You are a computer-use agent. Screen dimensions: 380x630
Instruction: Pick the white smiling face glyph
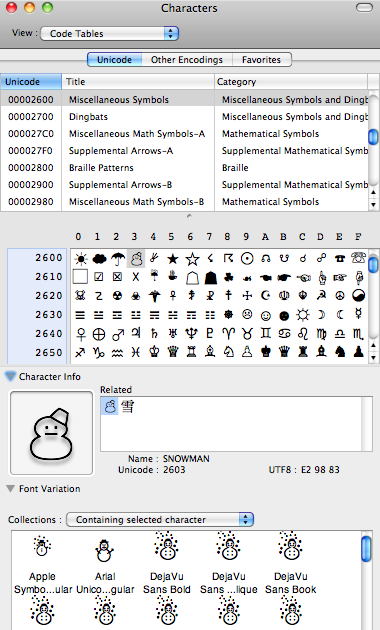click(266, 315)
